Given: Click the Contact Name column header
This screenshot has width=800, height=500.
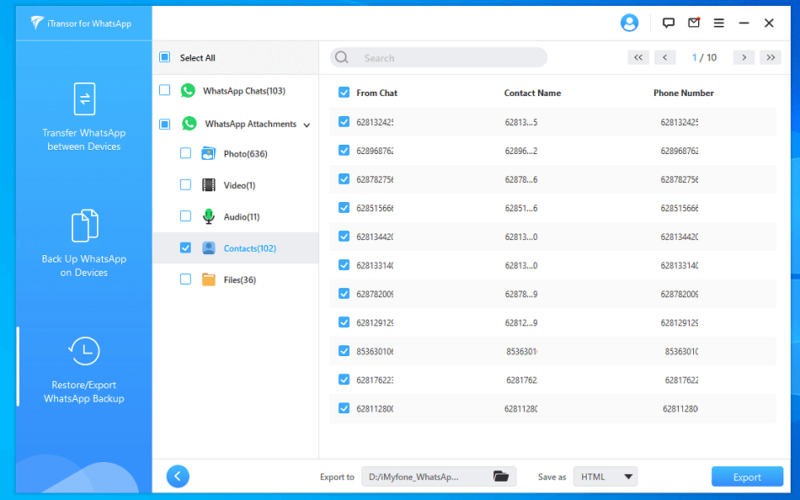Looking at the screenshot, I should (x=532, y=93).
